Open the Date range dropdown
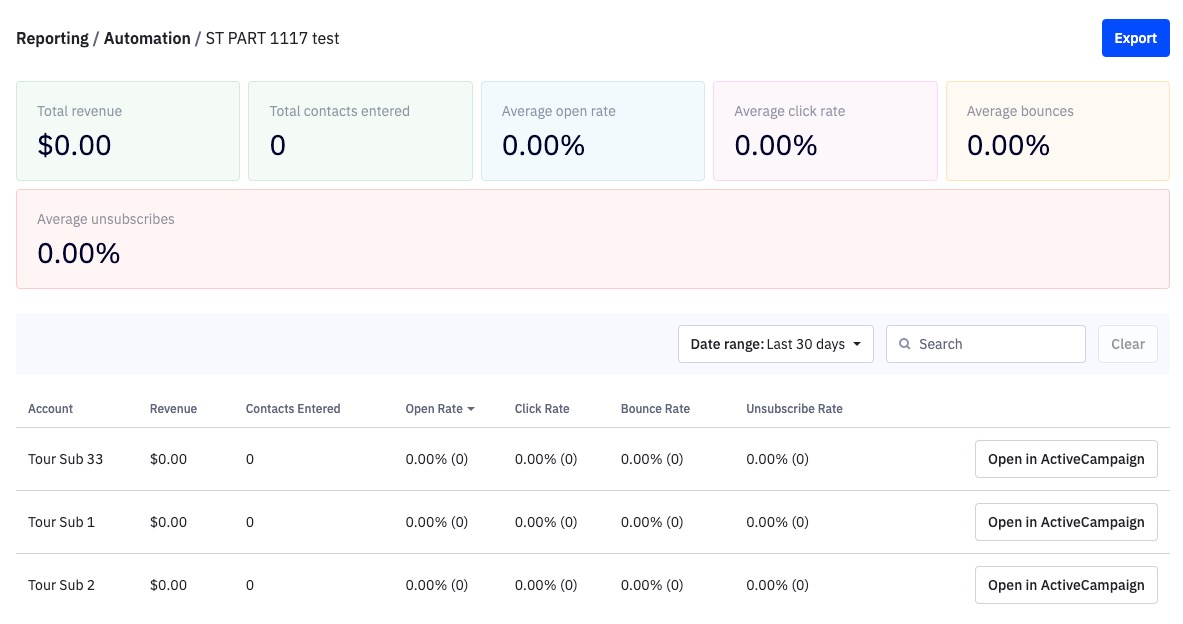This screenshot has width=1183, height=624. 775,344
